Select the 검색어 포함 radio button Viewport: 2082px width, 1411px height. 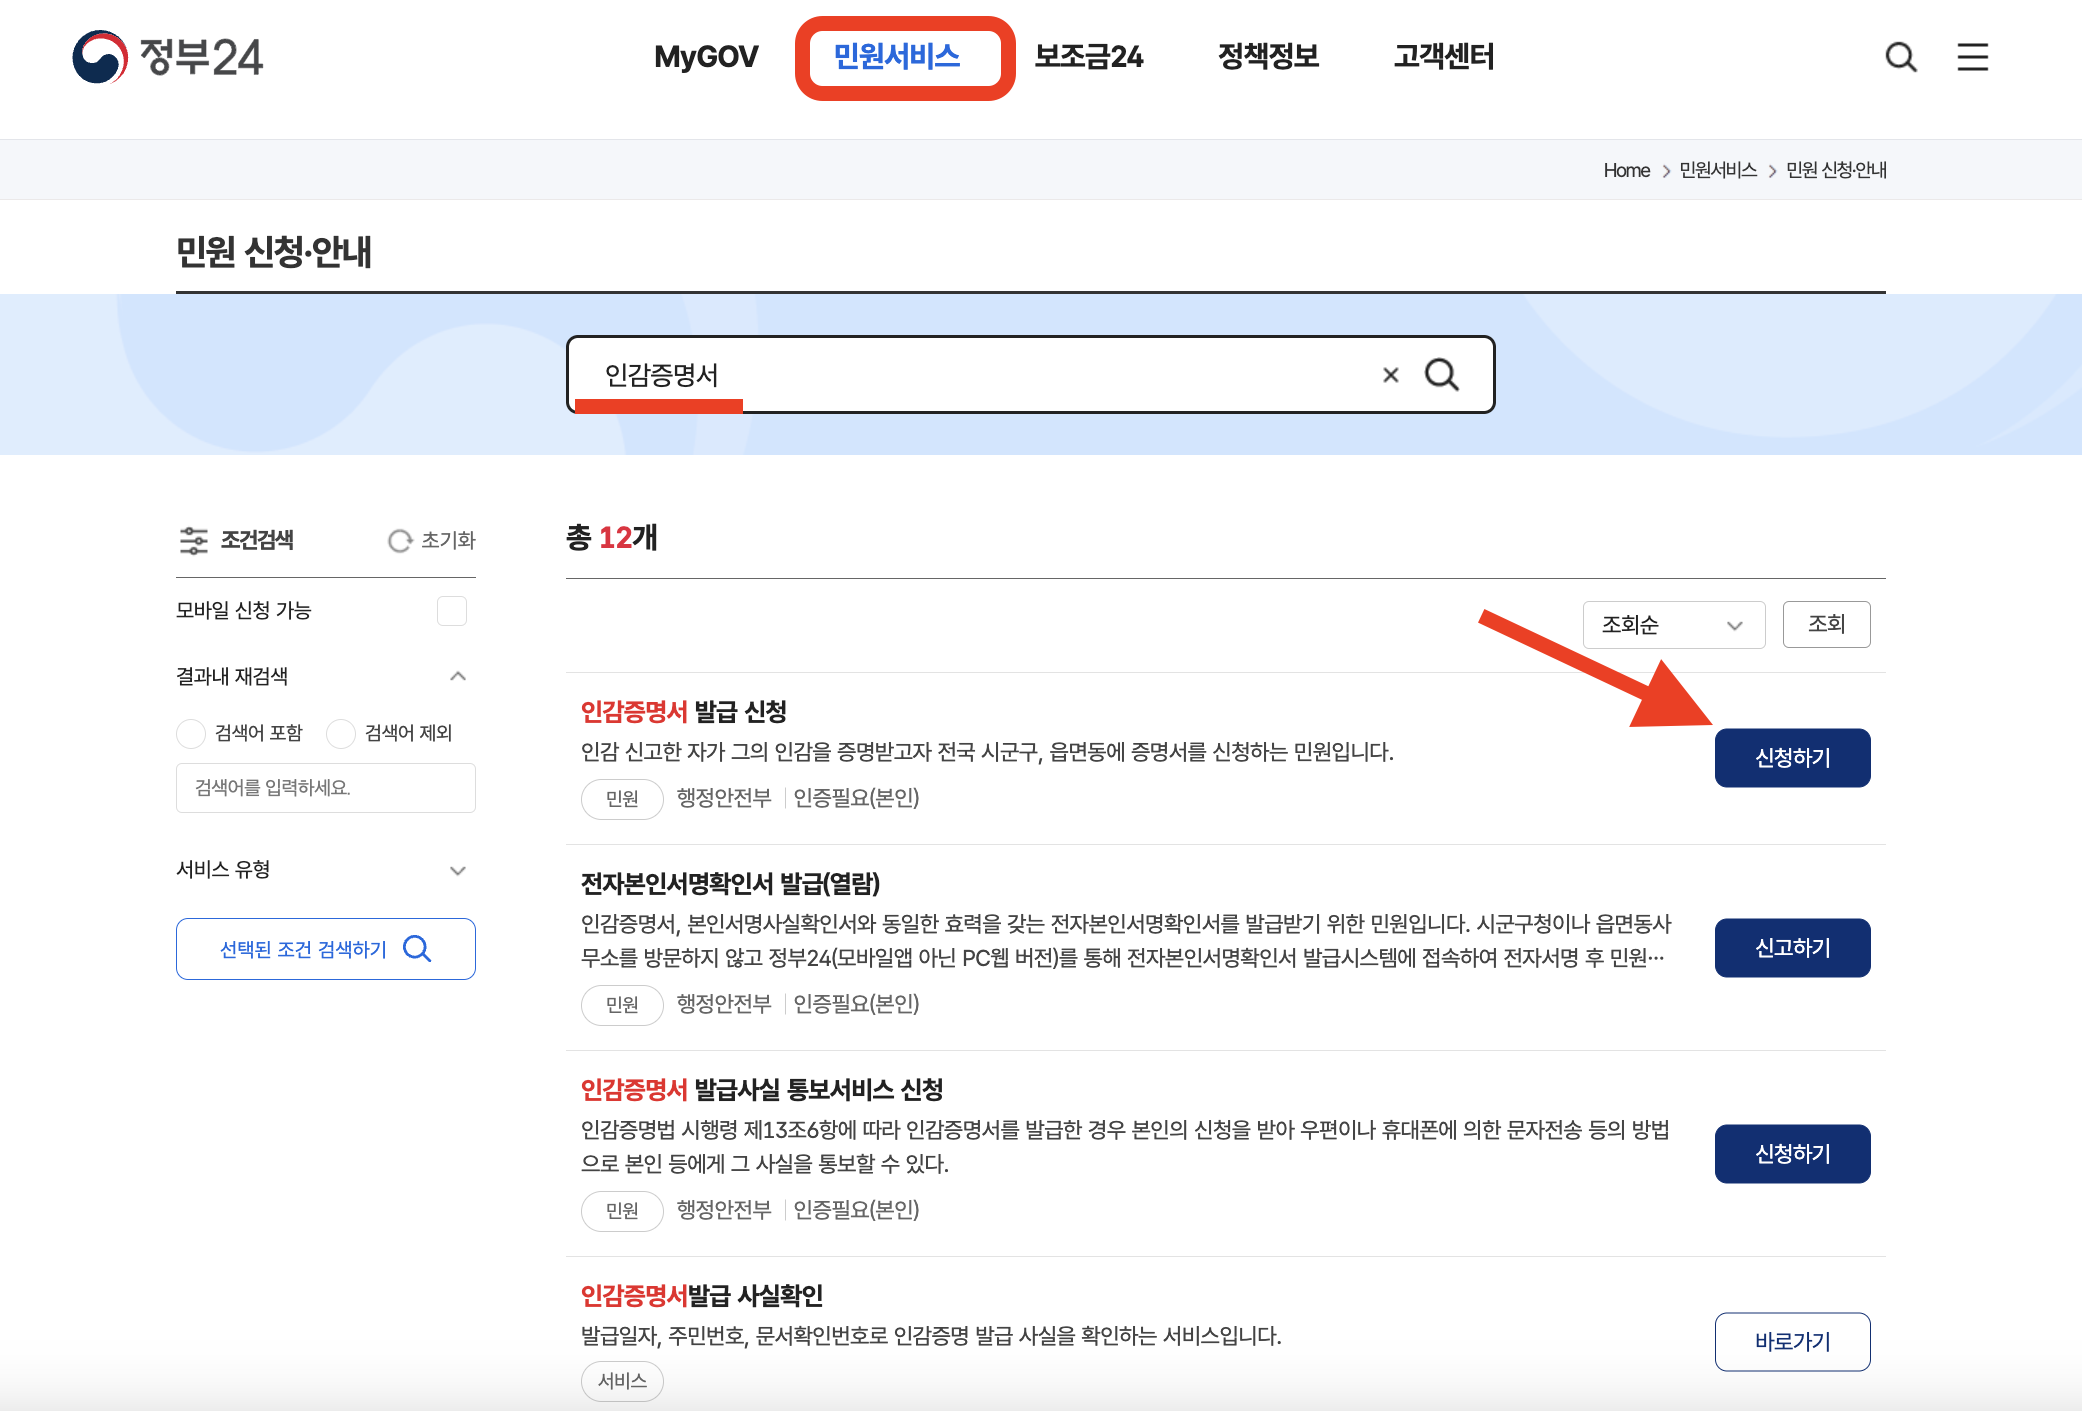tap(190, 733)
